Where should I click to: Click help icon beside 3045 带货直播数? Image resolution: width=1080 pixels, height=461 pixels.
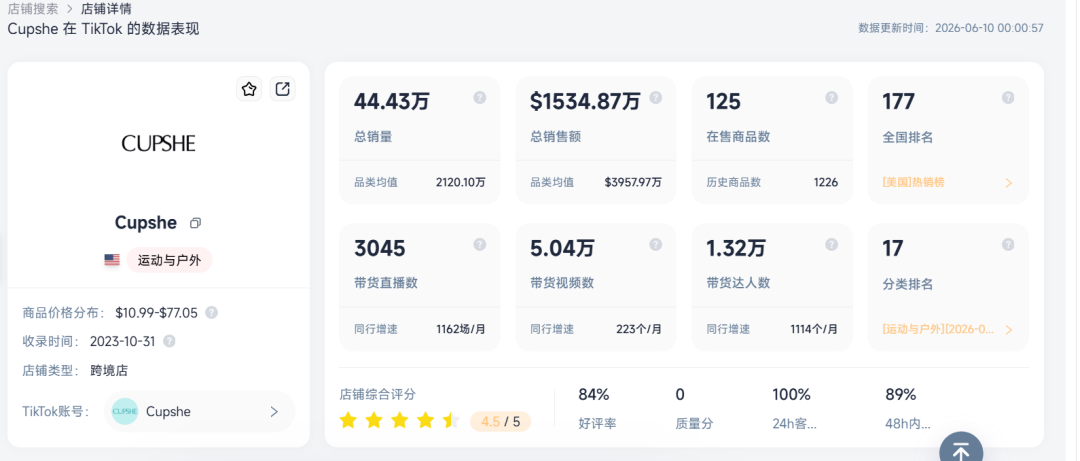tap(480, 245)
